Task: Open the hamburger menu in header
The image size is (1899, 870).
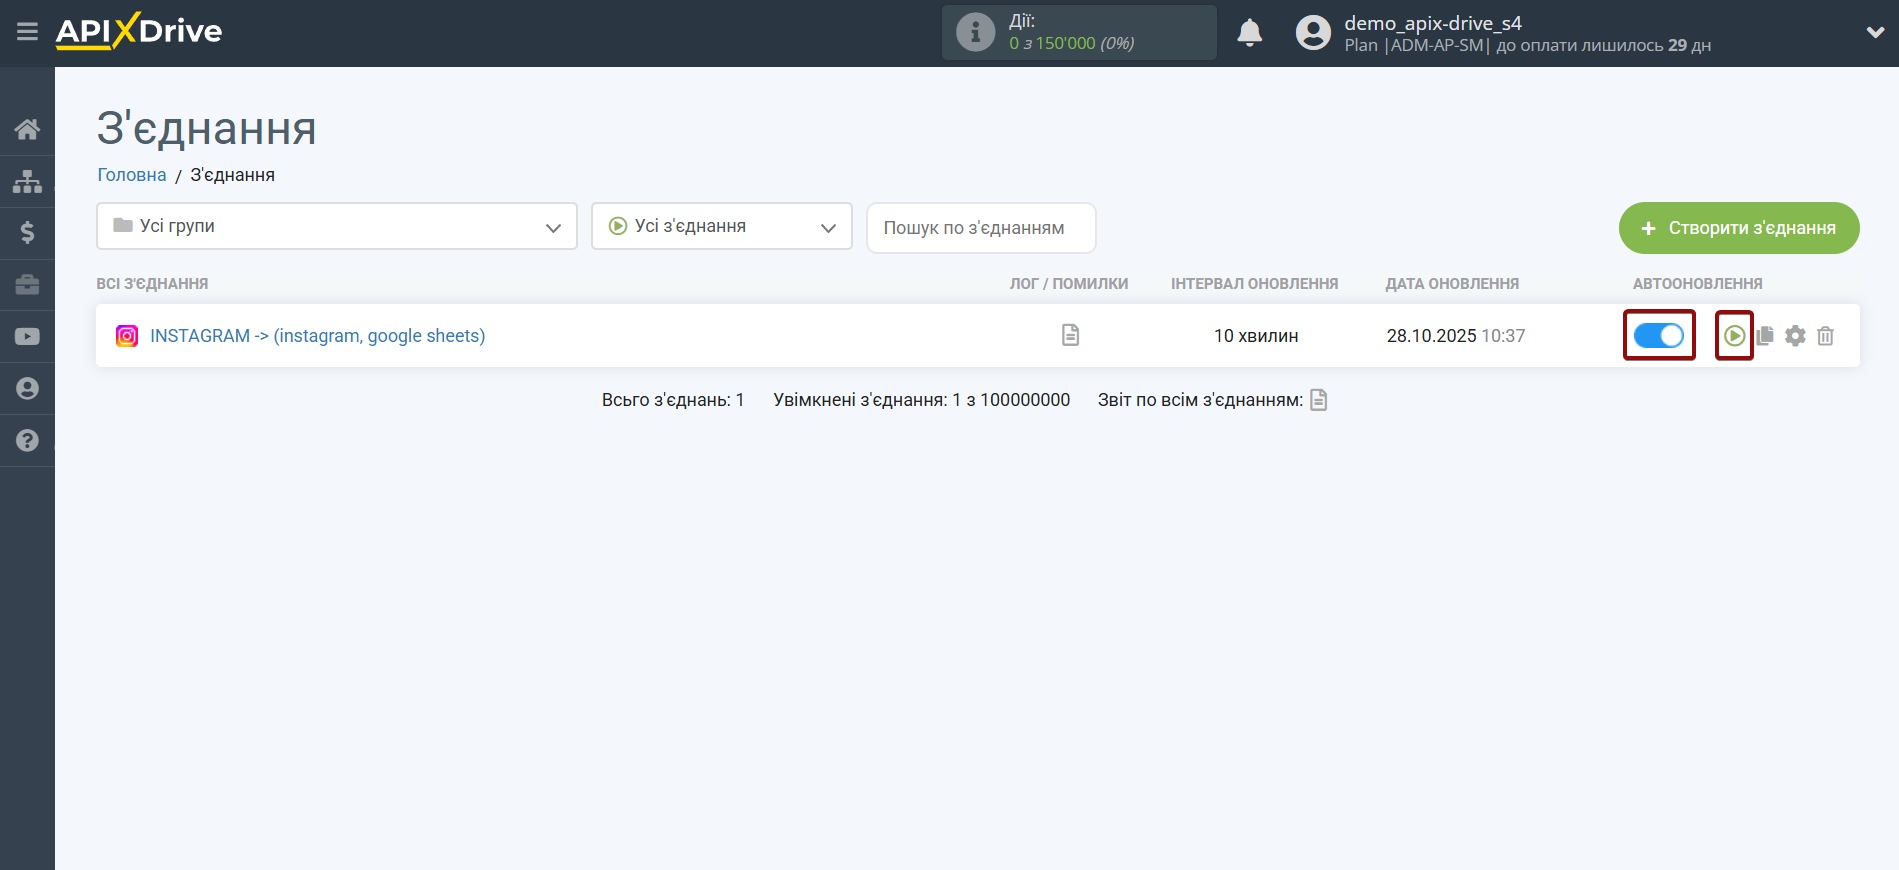Action: (27, 32)
